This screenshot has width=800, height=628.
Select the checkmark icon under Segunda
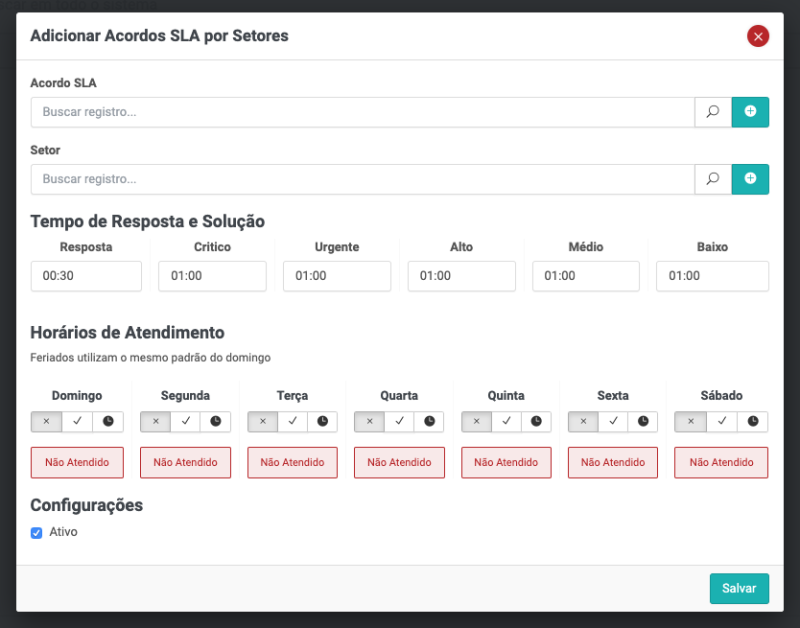185,422
